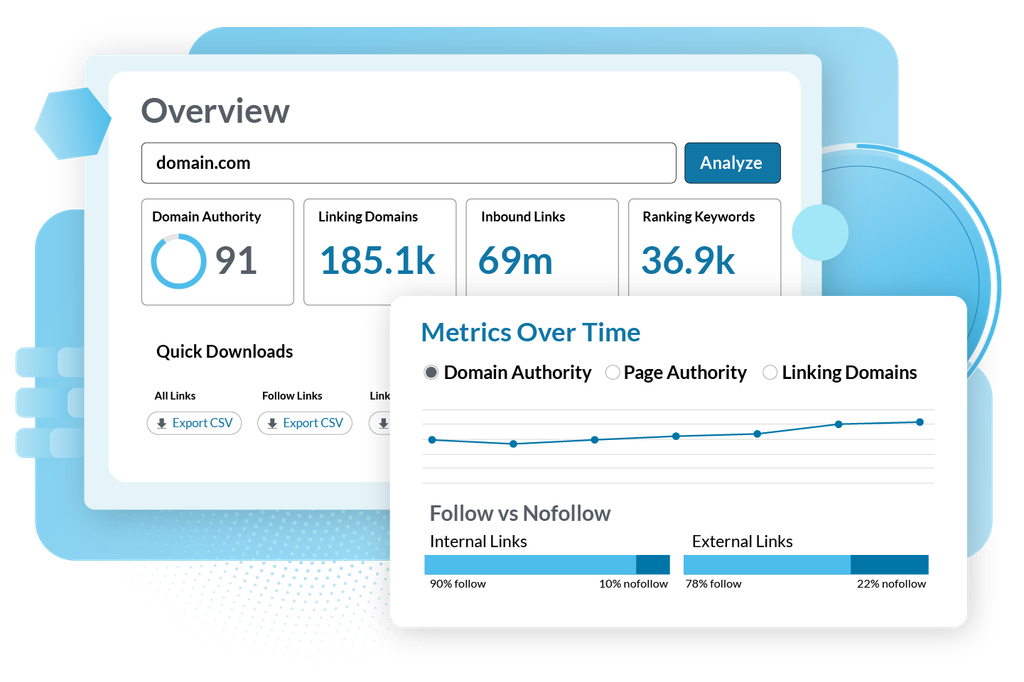The image size is (1024, 682).
Task: Select Linking Domains radio button
Action: pyautogui.click(x=770, y=372)
